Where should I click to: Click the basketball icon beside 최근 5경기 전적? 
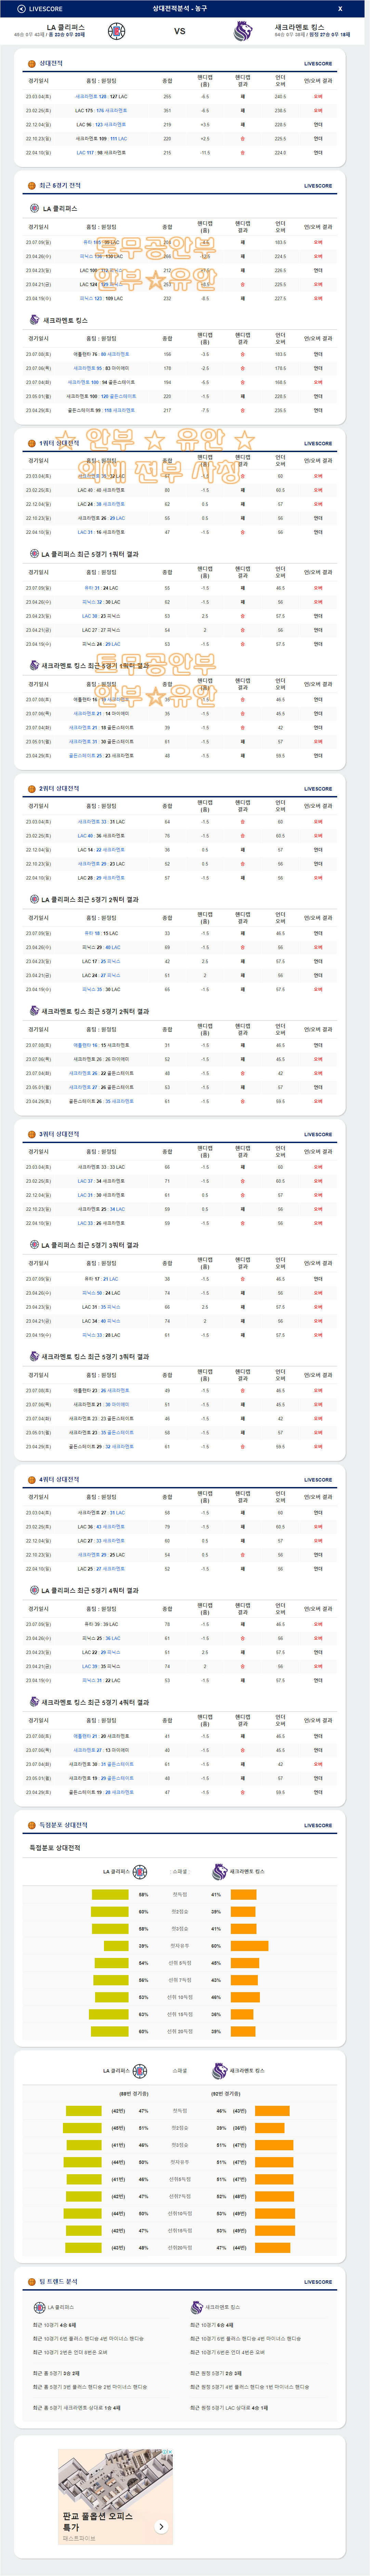pos(32,185)
